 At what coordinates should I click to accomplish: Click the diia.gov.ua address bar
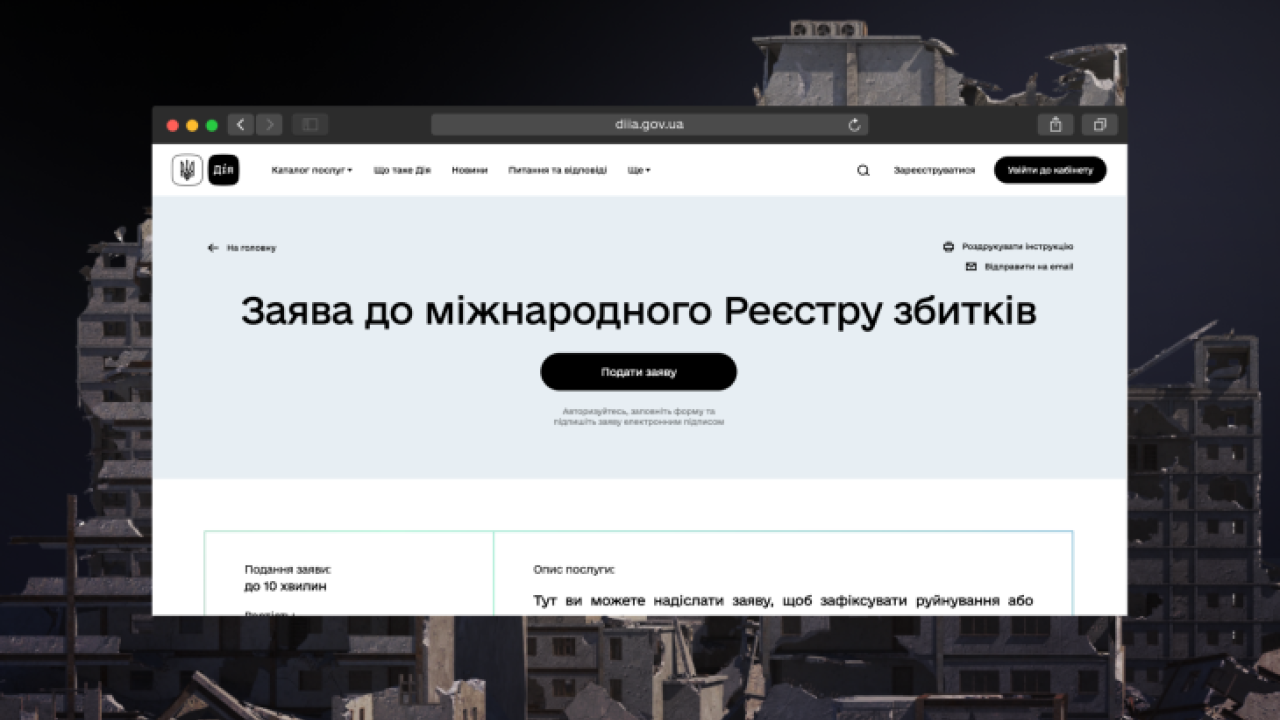pos(649,125)
